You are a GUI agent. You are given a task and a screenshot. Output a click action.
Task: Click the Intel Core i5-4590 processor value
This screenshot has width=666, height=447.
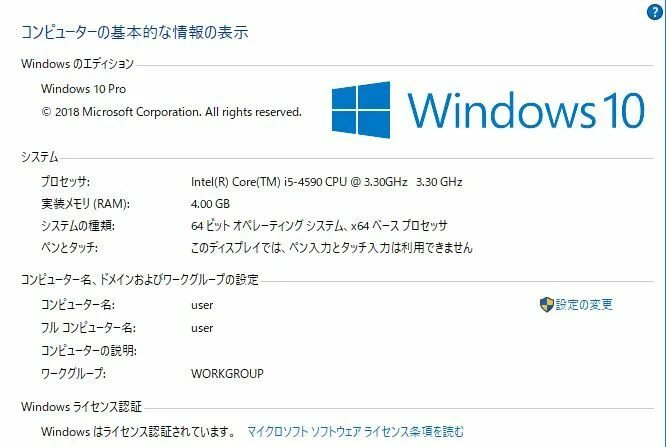click(326, 182)
